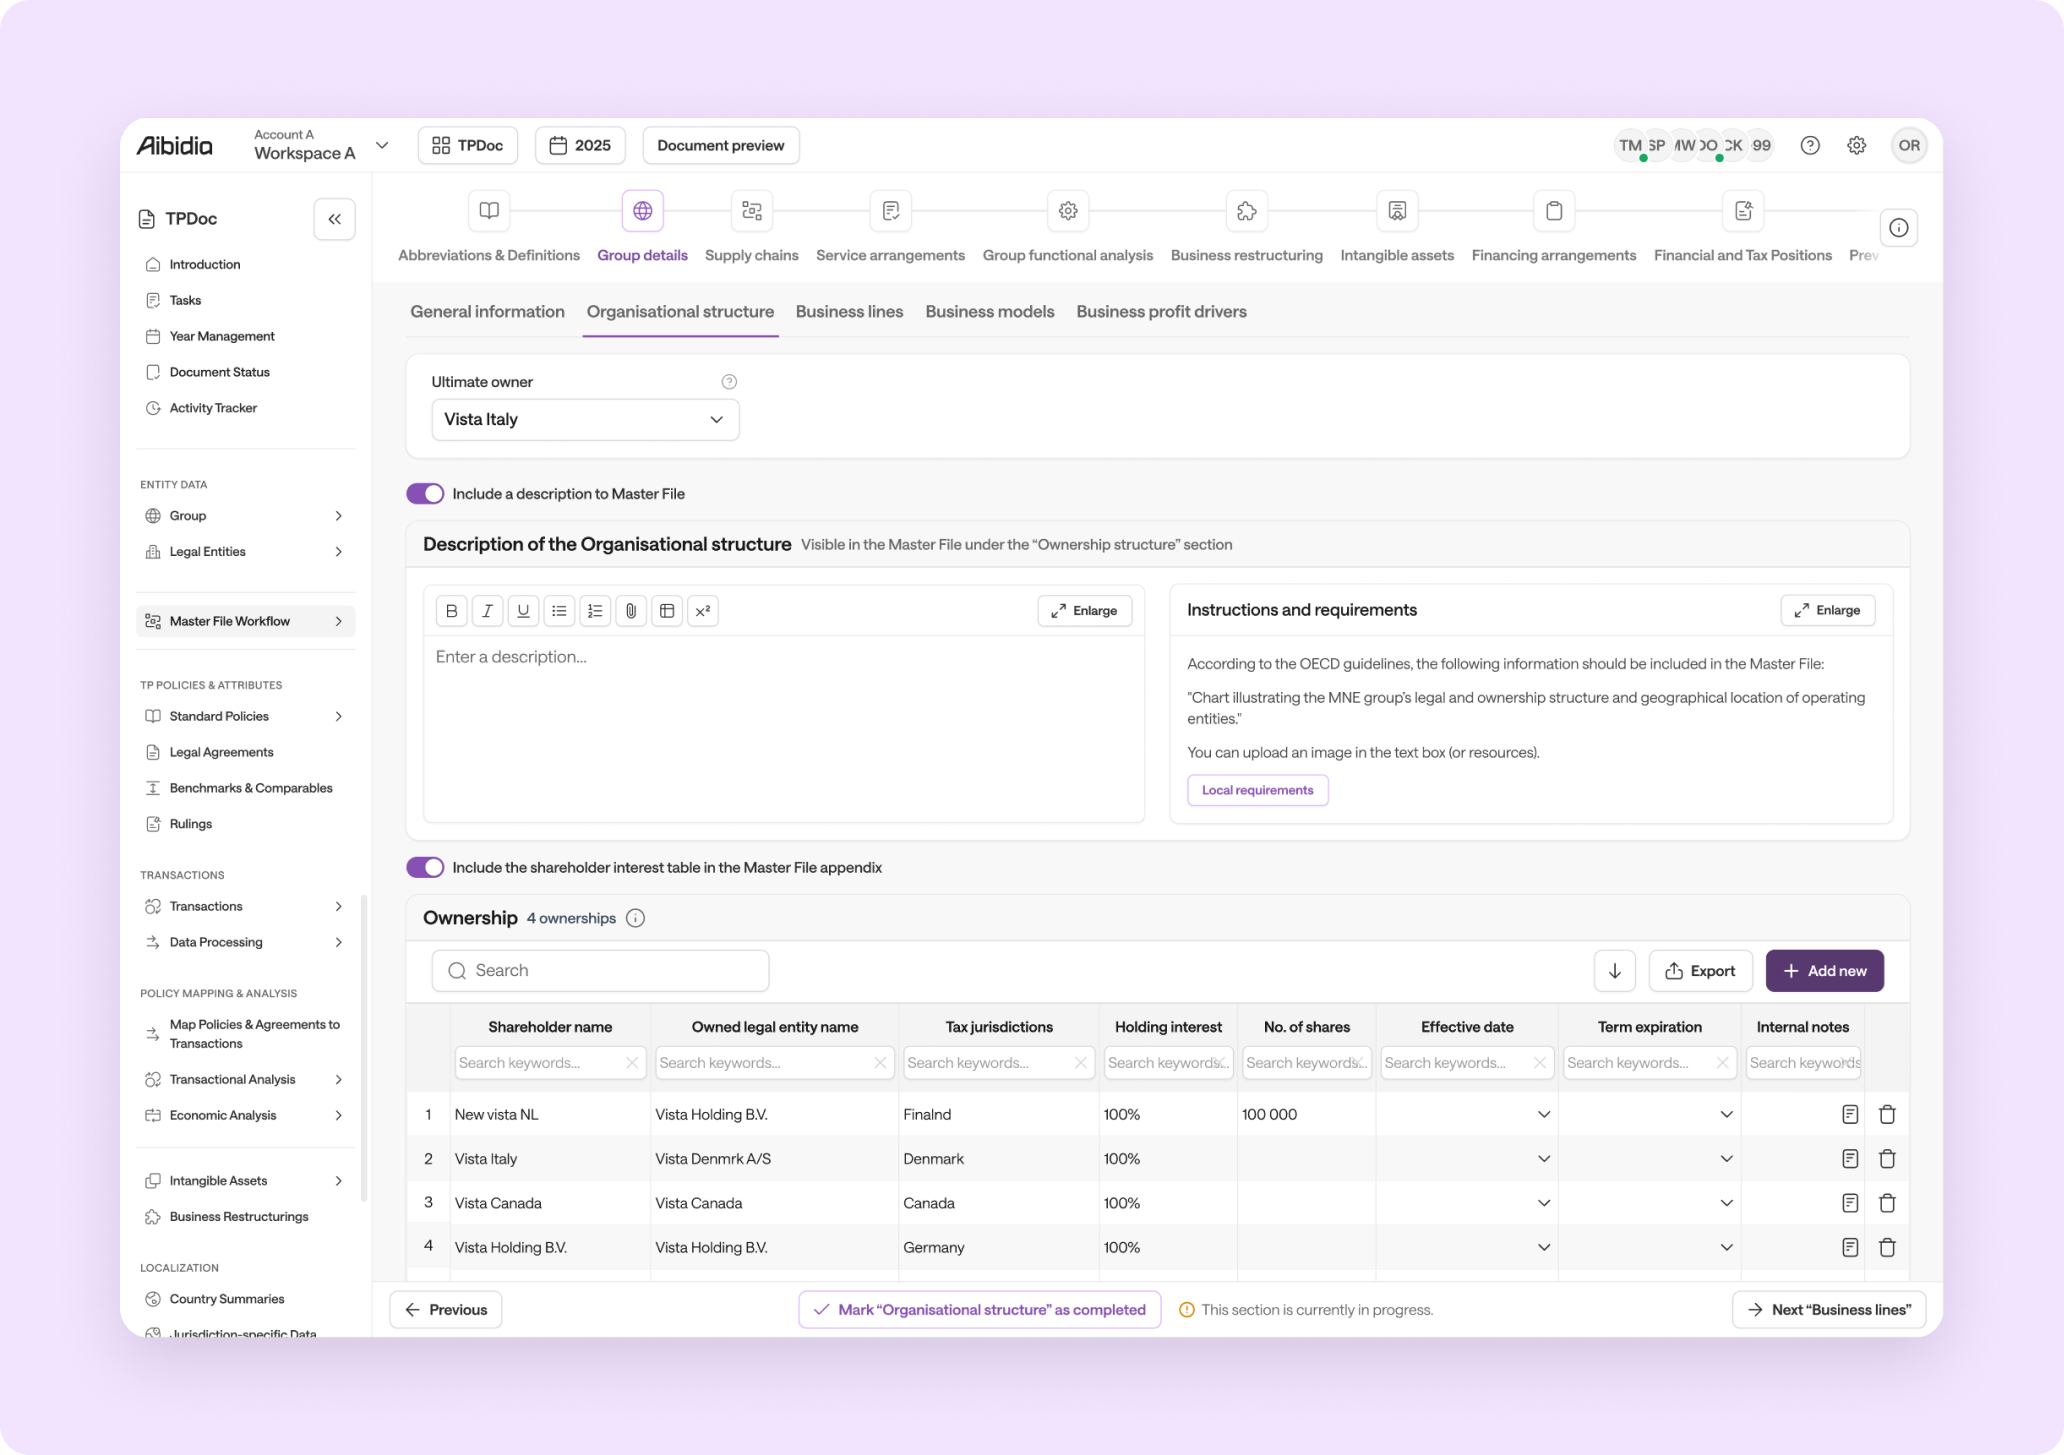
Task: Click the Local requirements button
Action: pos(1257,790)
